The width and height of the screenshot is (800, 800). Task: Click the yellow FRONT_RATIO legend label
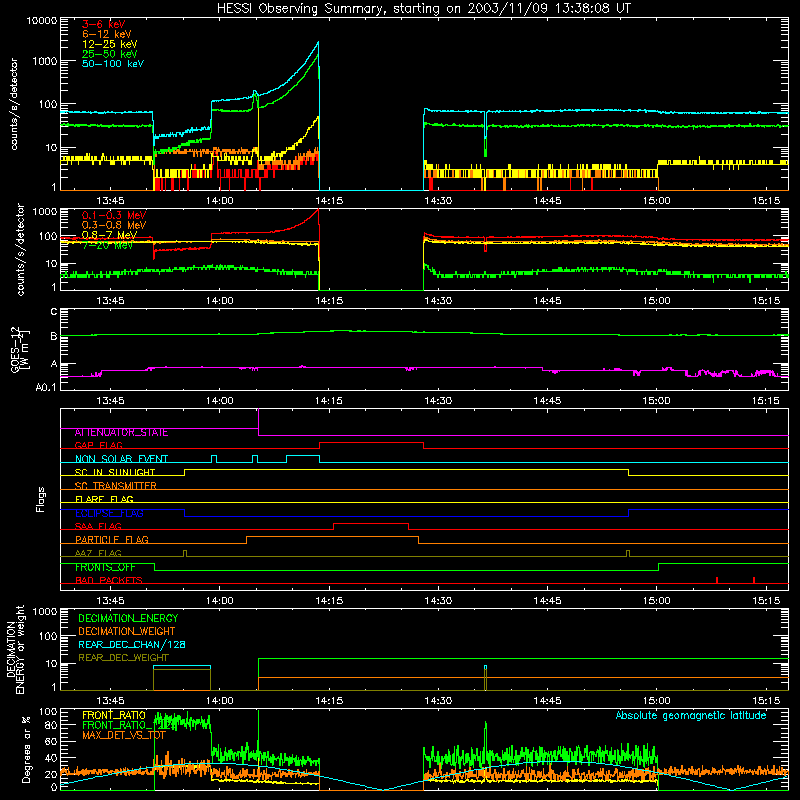click(x=114, y=715)
